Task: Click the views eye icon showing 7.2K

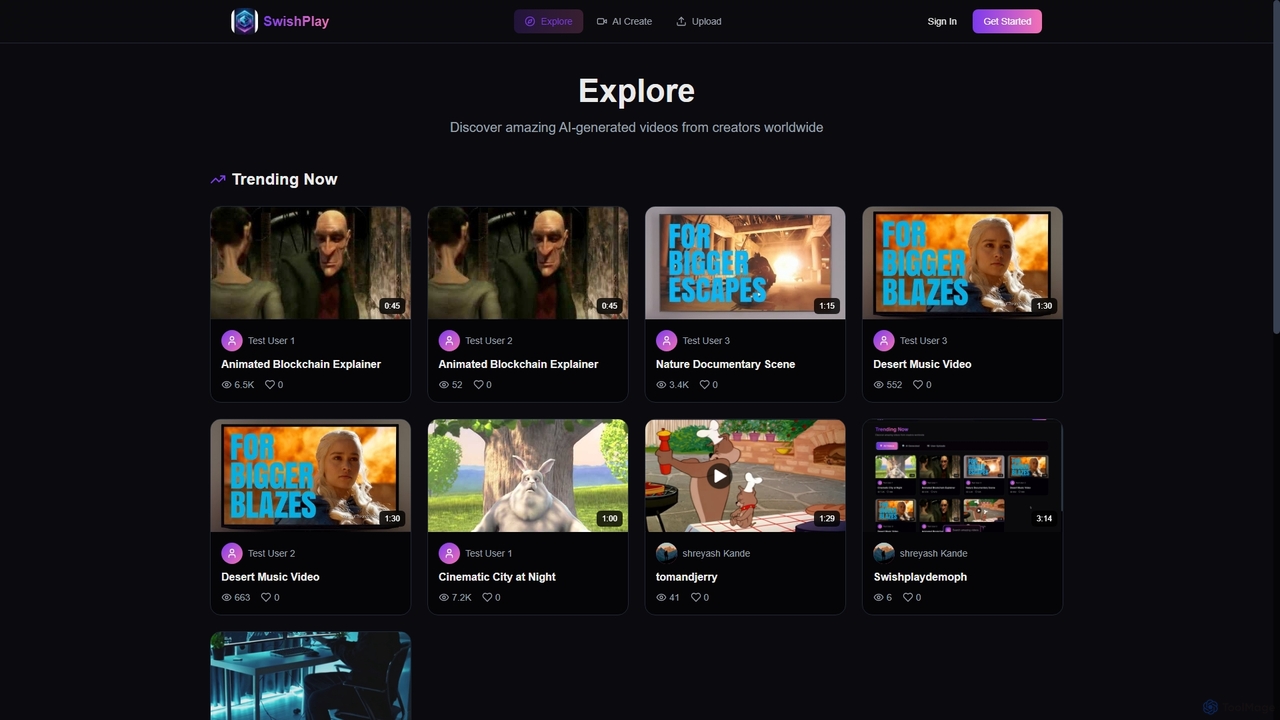Action: (x=444, y=598)
